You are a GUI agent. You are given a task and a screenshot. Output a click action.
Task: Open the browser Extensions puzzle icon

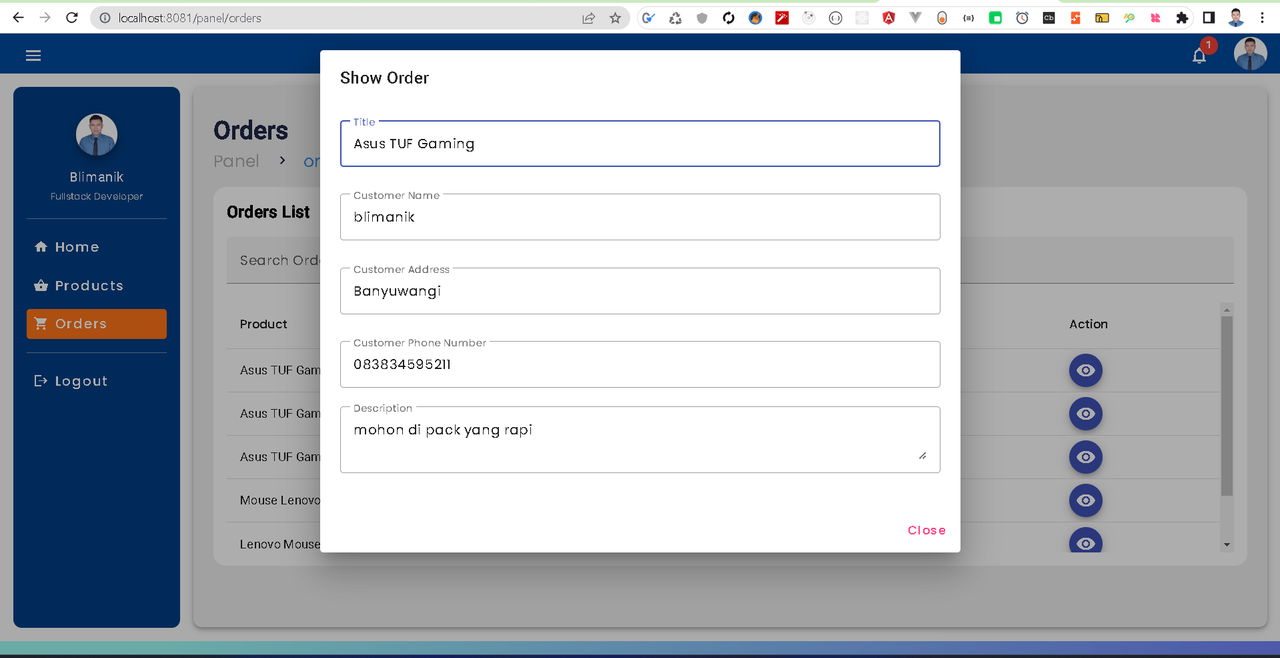pos(1182,18)
